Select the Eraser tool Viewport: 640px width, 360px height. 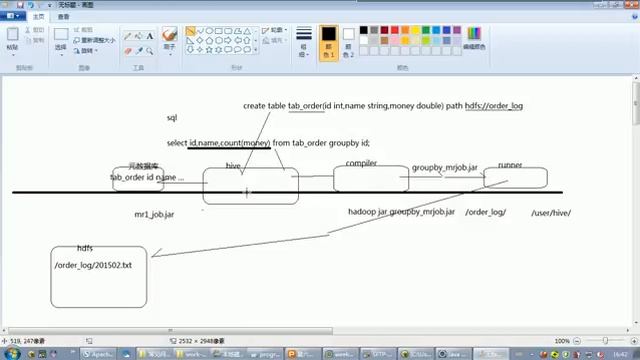pos(128,51)
